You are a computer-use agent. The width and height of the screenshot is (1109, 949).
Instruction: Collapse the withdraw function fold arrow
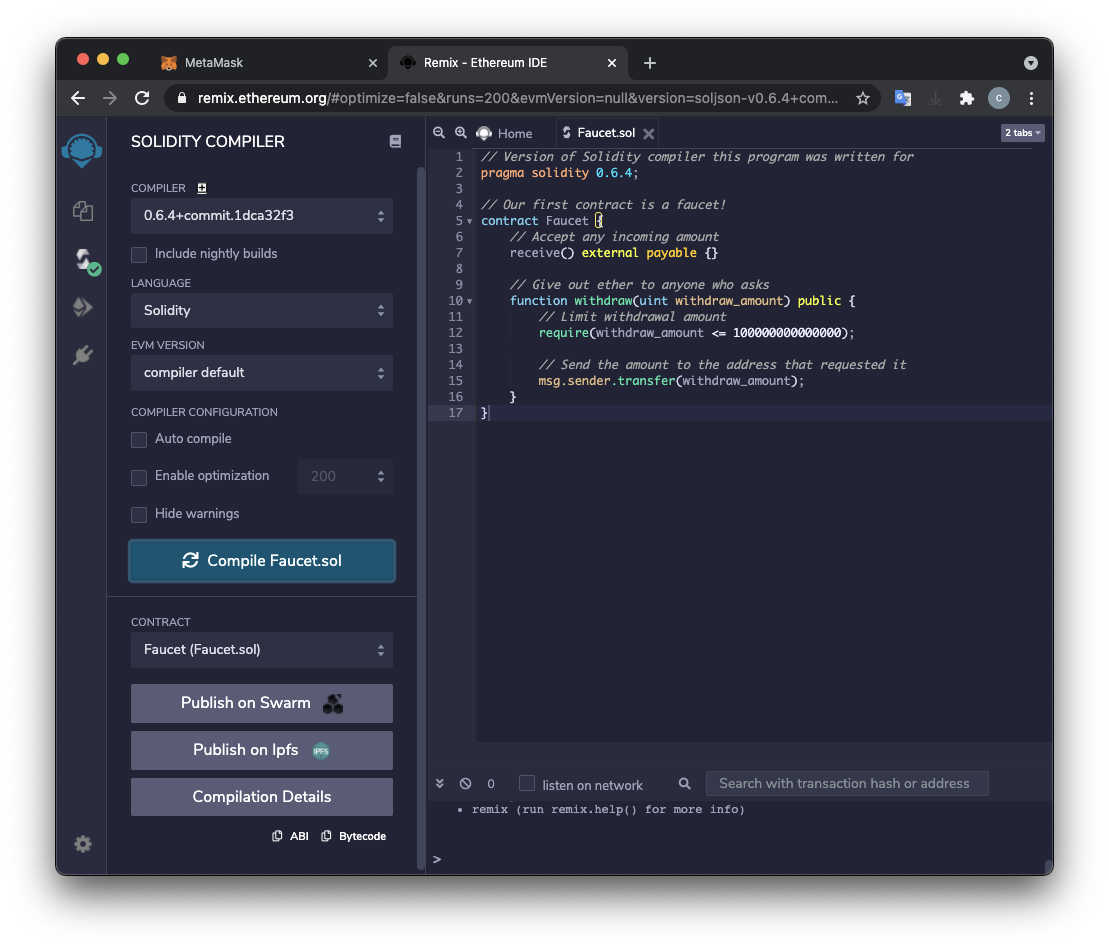470,301
